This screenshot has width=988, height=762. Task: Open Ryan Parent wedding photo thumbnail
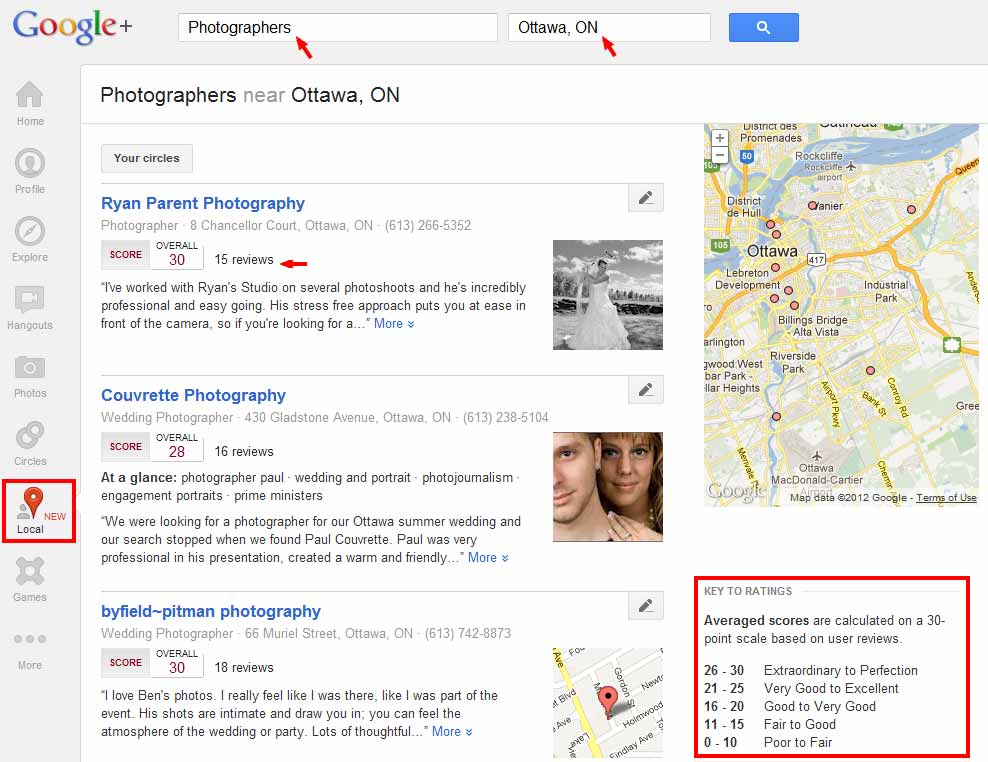[608, 295]
